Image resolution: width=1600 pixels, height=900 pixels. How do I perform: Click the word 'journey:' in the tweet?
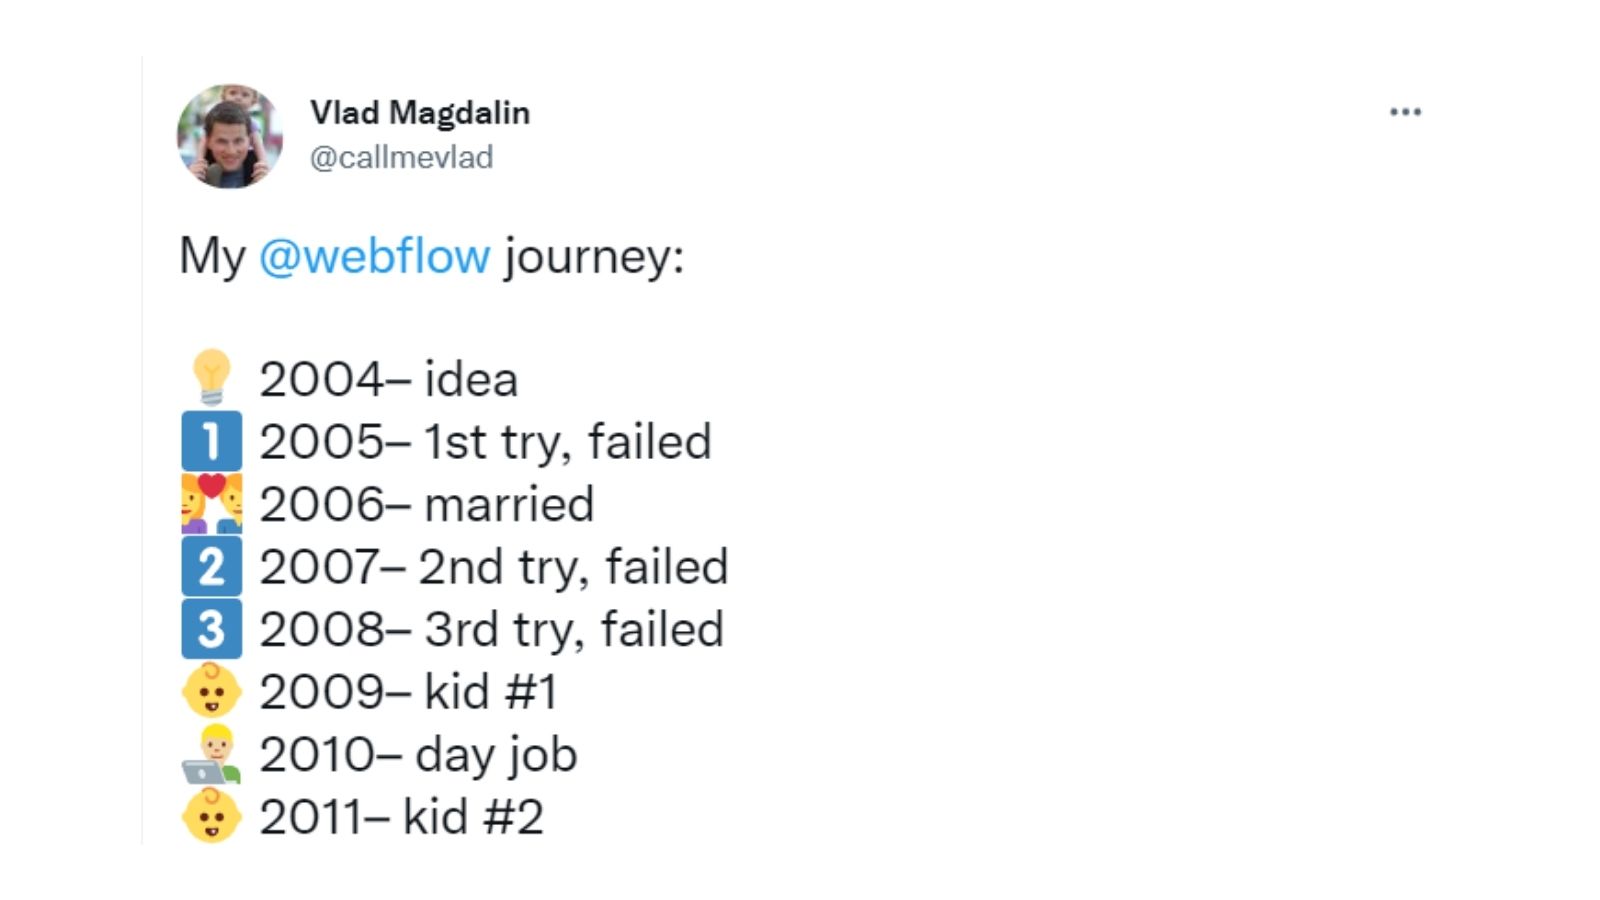pyautogui.click(x=594, y=258)
